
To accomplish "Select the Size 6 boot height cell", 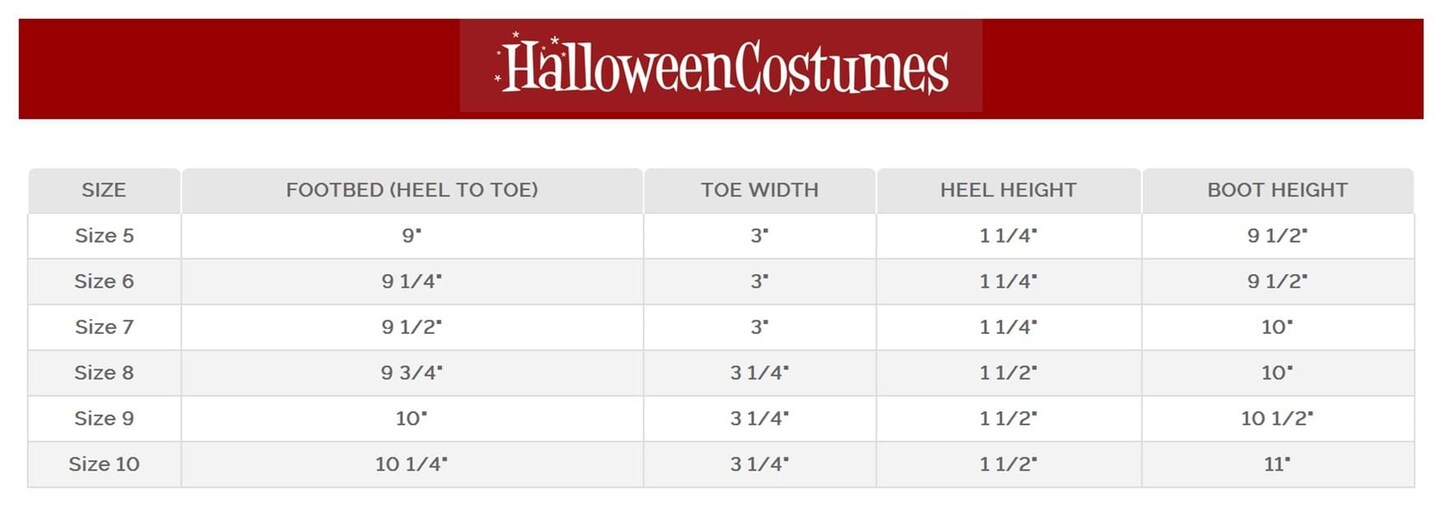I will pos(1277,282).
